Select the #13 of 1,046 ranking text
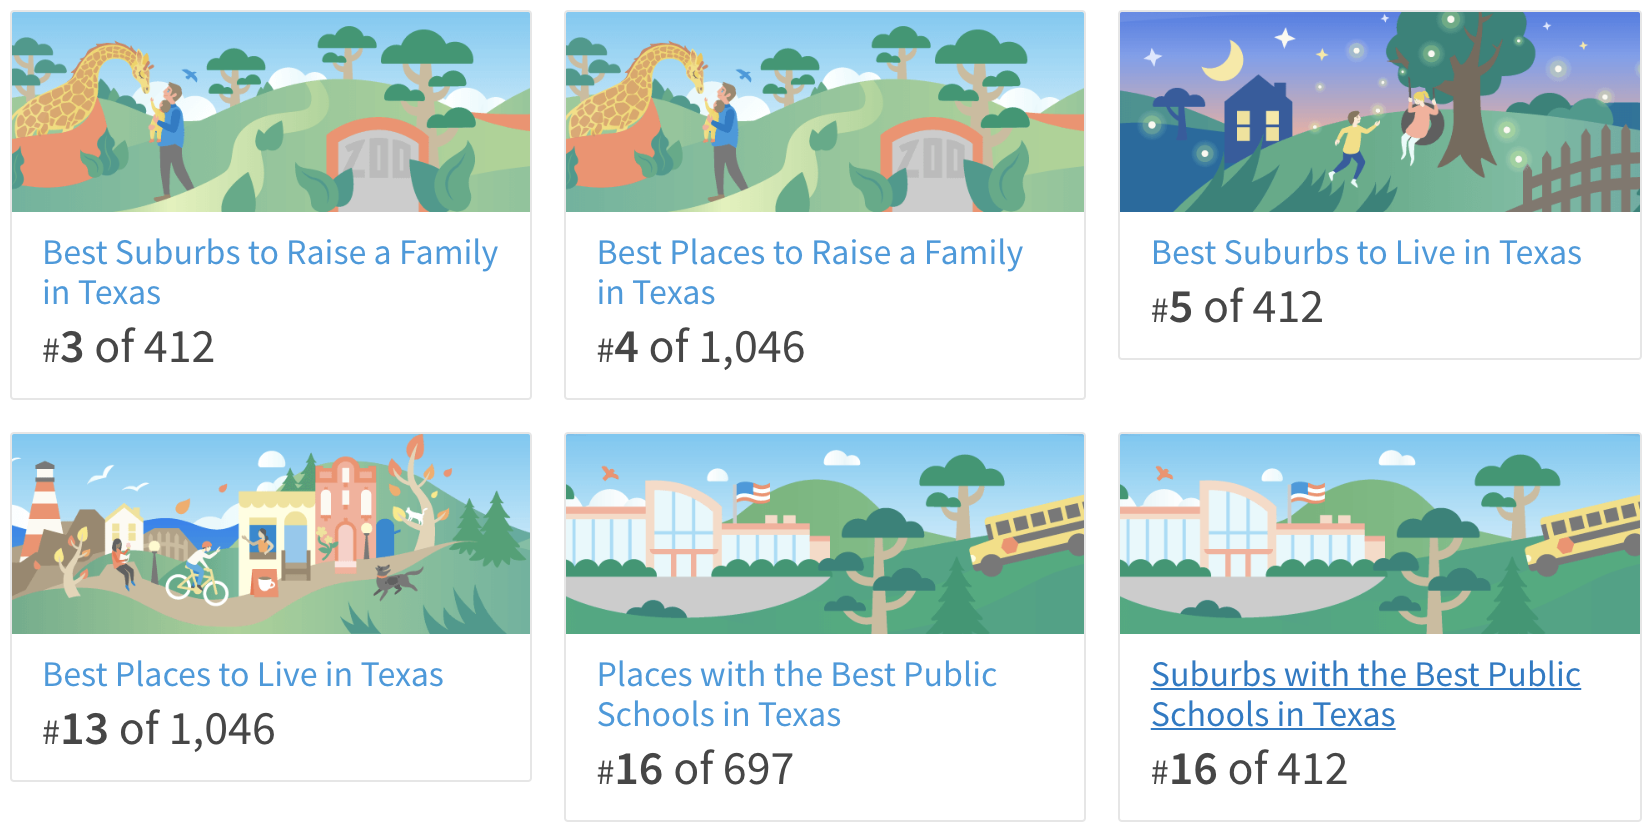Image resolution: width=1652 pixels, height=832 pixels. click(x=159, y=730)
